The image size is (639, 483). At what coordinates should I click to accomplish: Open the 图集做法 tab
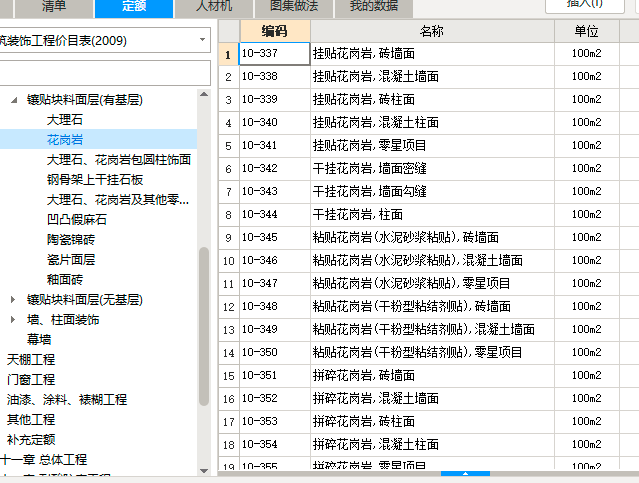(294, 7)
